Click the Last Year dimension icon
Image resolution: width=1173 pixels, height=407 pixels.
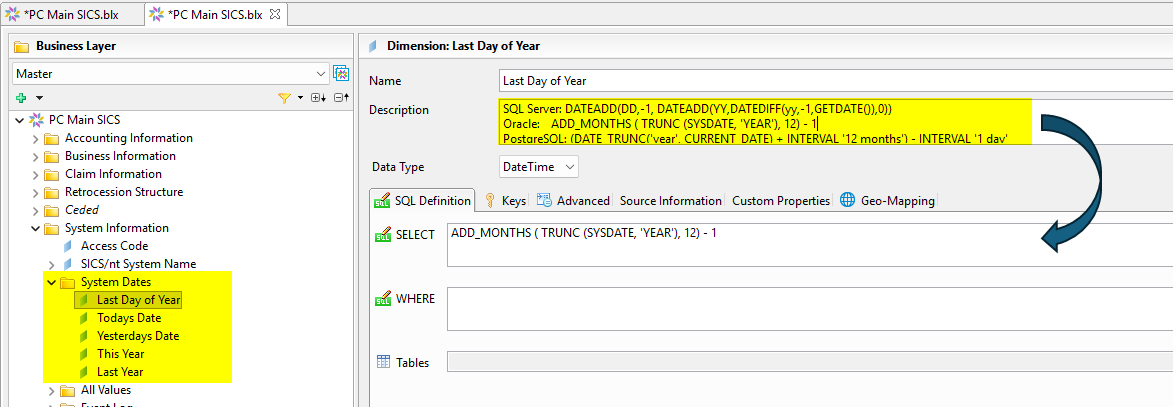84,372
